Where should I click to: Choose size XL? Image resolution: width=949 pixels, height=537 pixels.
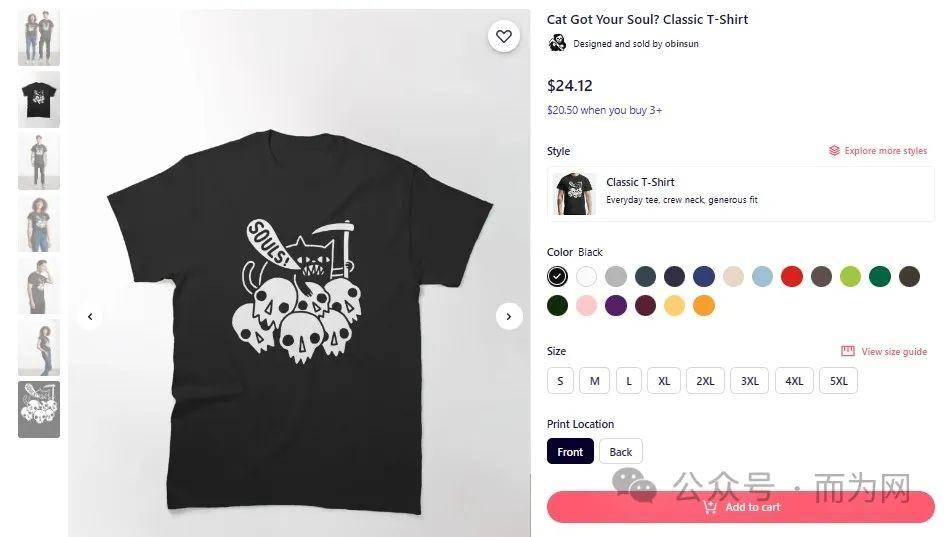[664, 381]
